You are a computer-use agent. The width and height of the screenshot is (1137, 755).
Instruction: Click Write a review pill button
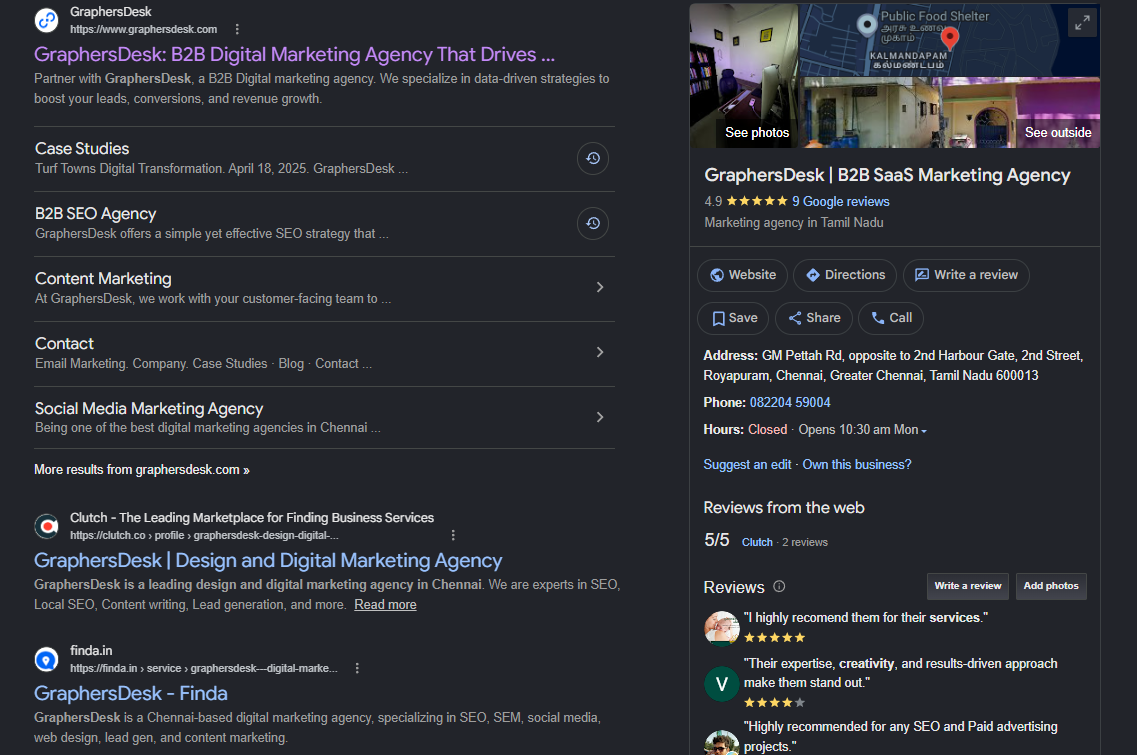click(x=966, y=276)
